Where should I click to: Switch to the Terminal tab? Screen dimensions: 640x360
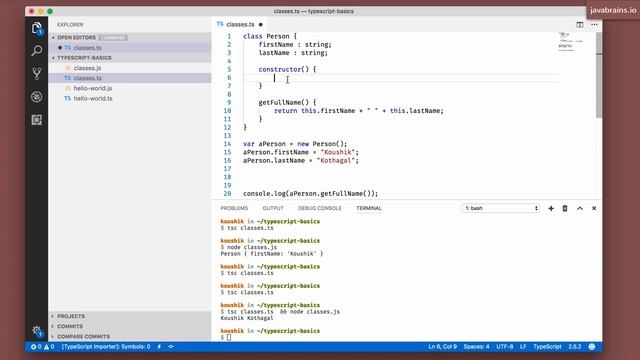(369, 208)
